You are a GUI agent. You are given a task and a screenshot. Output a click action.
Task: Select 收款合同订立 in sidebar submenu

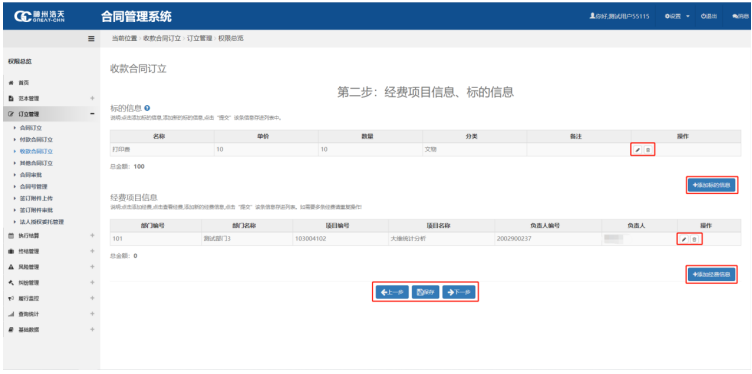[x=36, y=151]
